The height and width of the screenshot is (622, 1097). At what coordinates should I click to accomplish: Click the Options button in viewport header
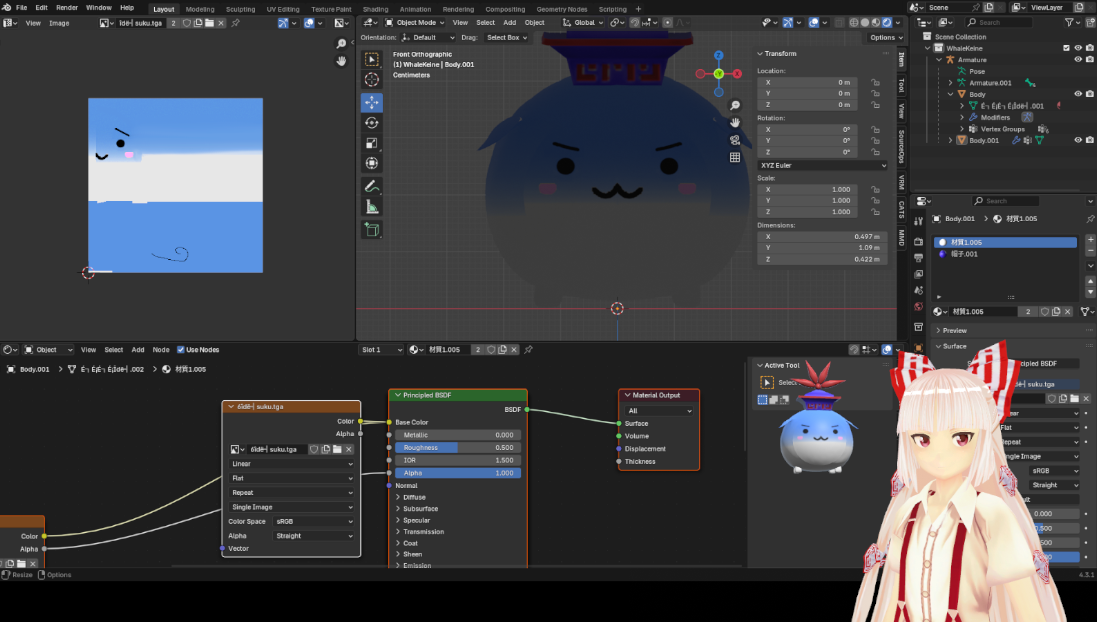point(881,37)
